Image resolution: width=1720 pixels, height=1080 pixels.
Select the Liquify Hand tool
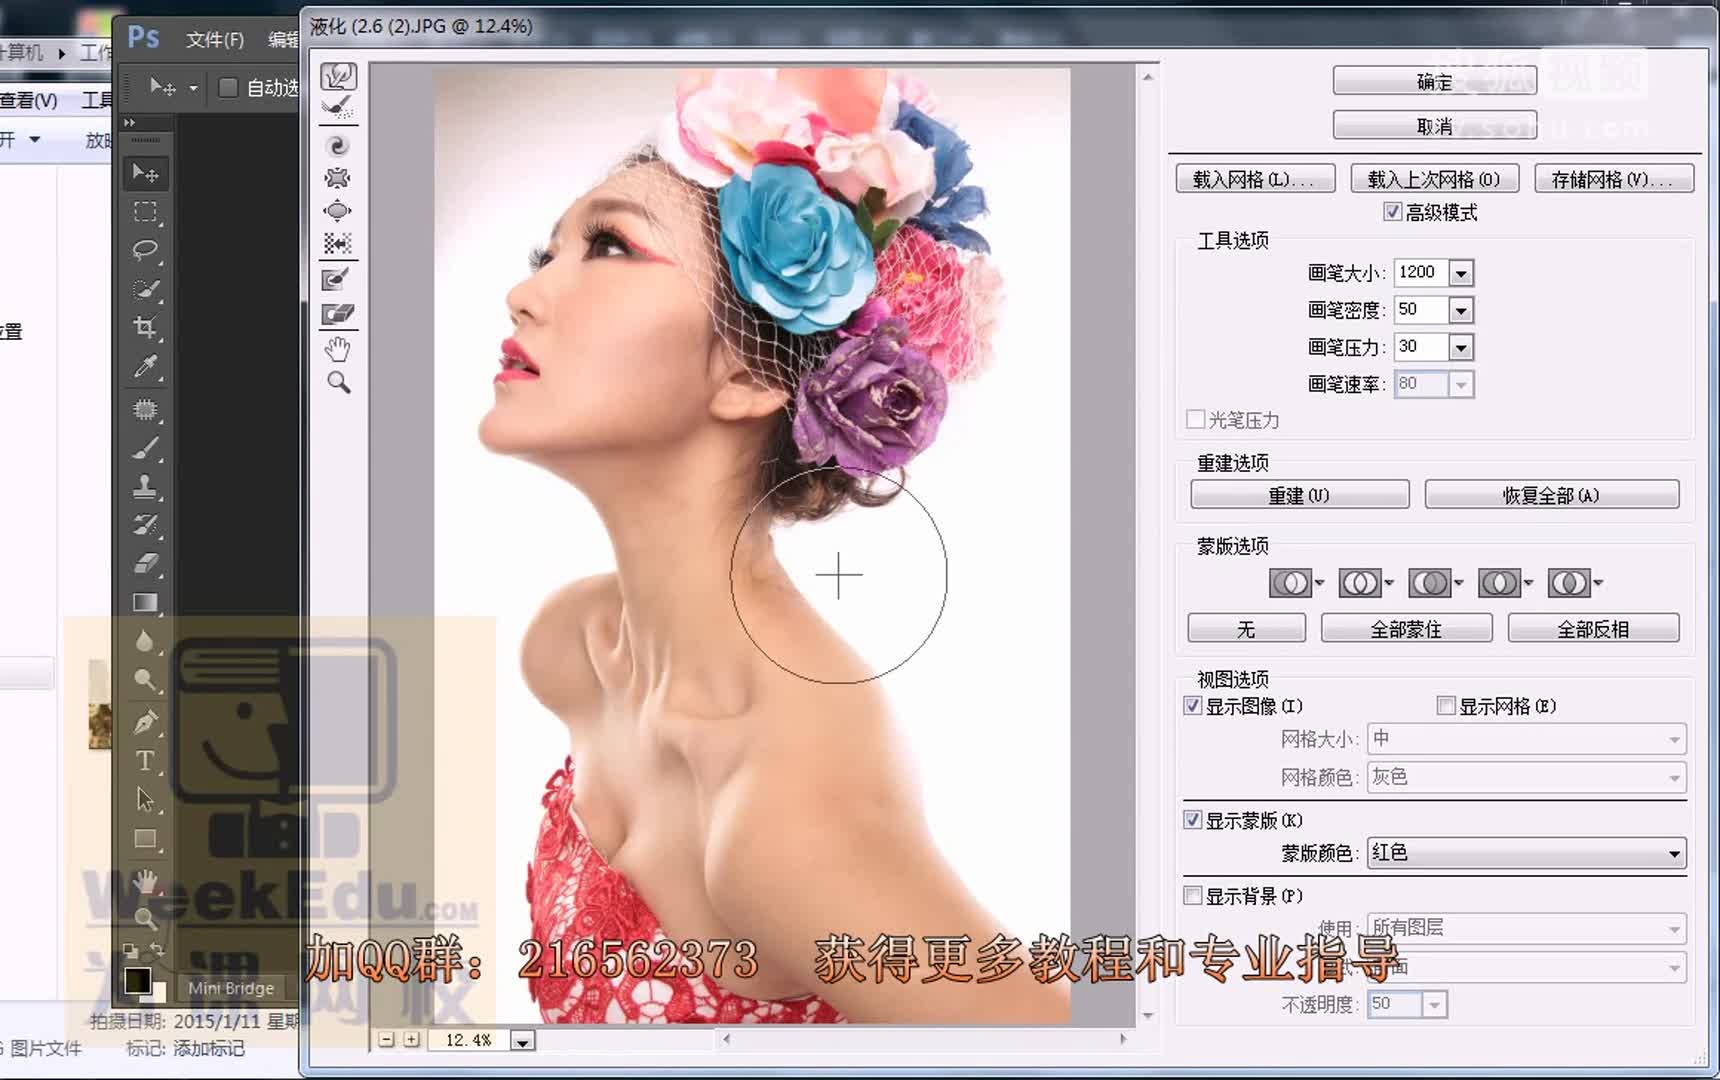[338, 349]
